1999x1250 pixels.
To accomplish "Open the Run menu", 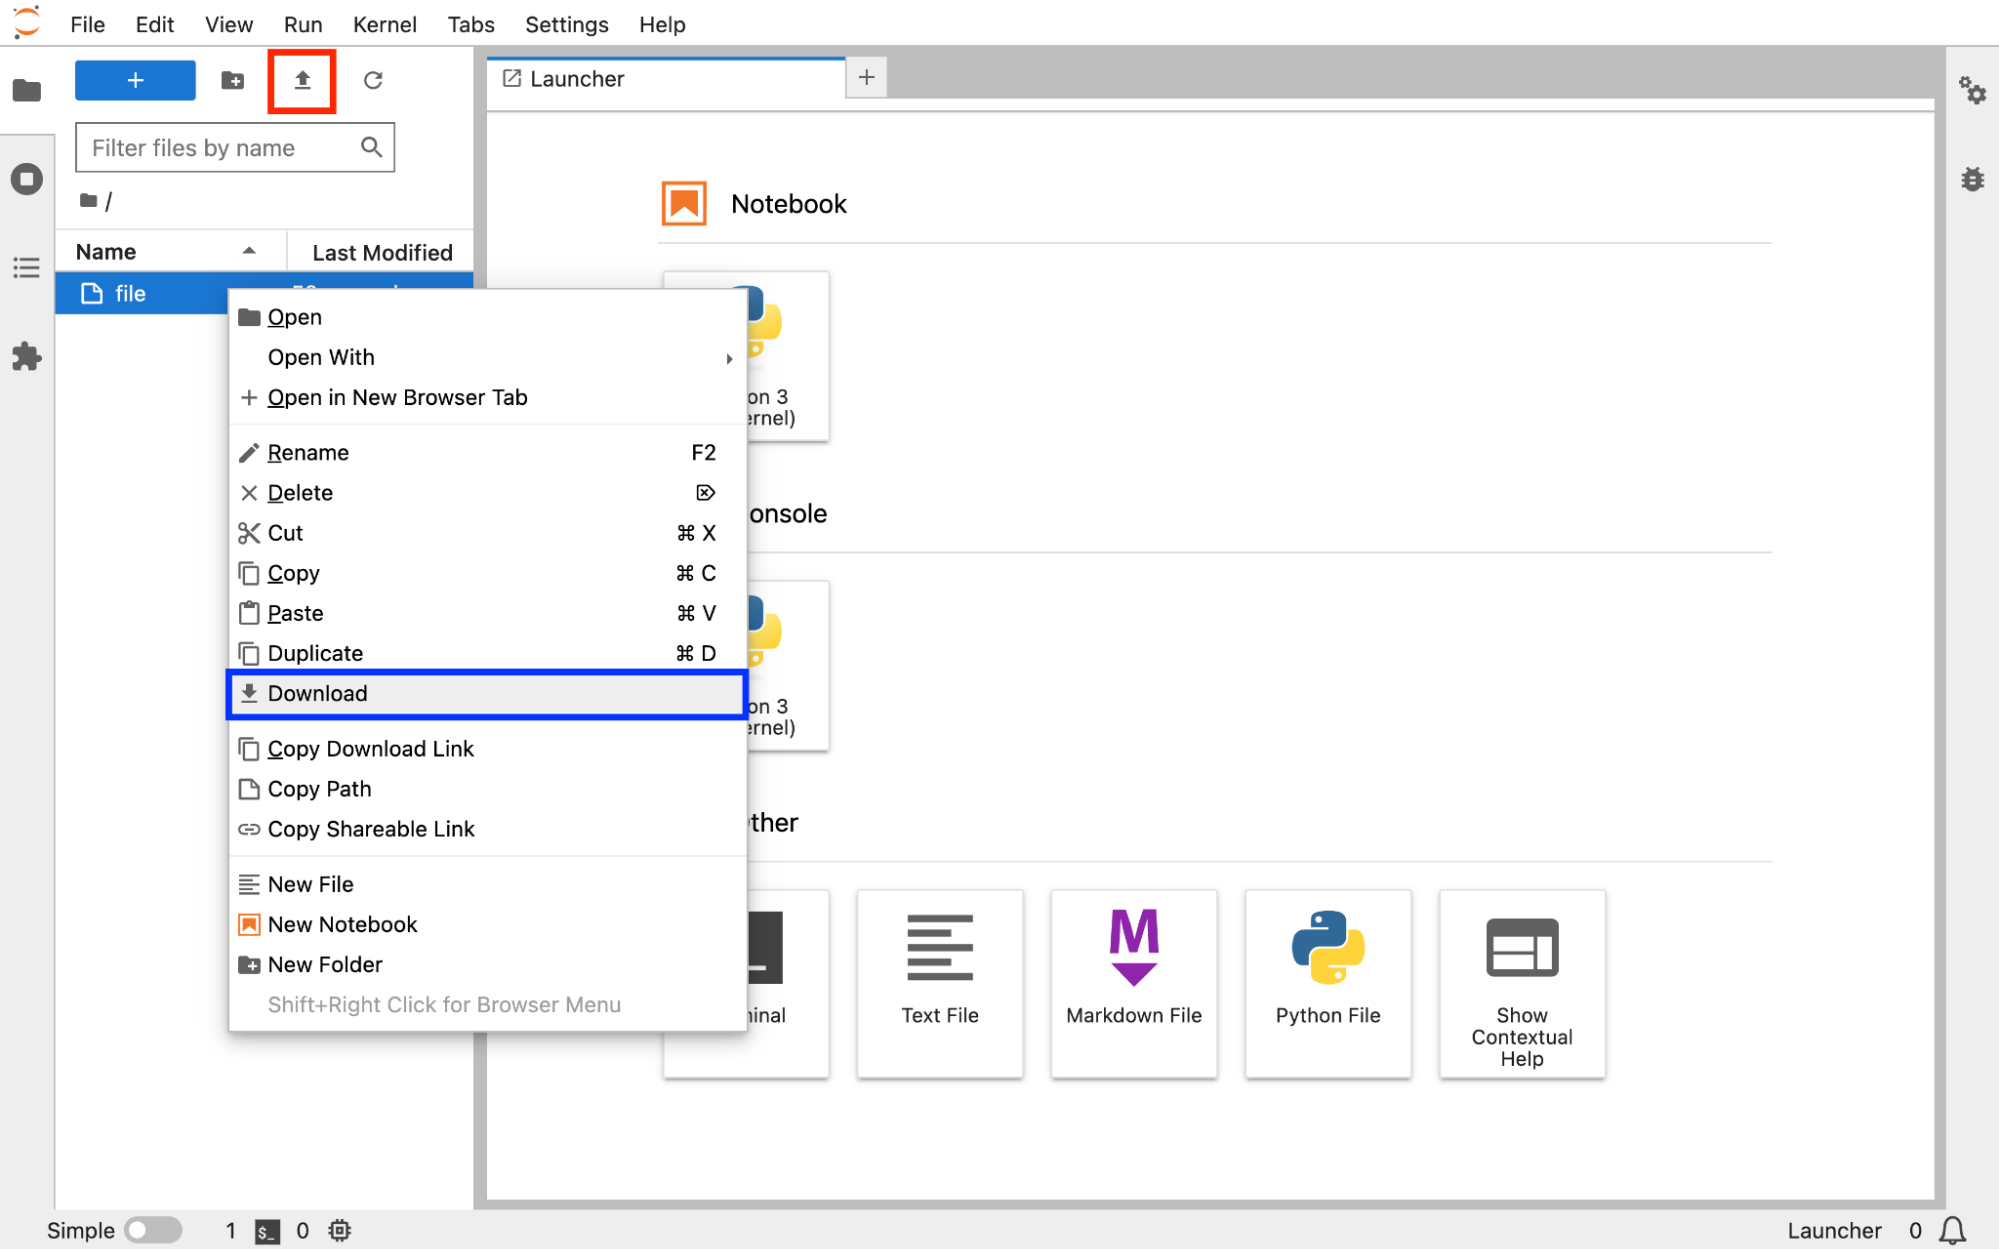I will click(303, 24).
